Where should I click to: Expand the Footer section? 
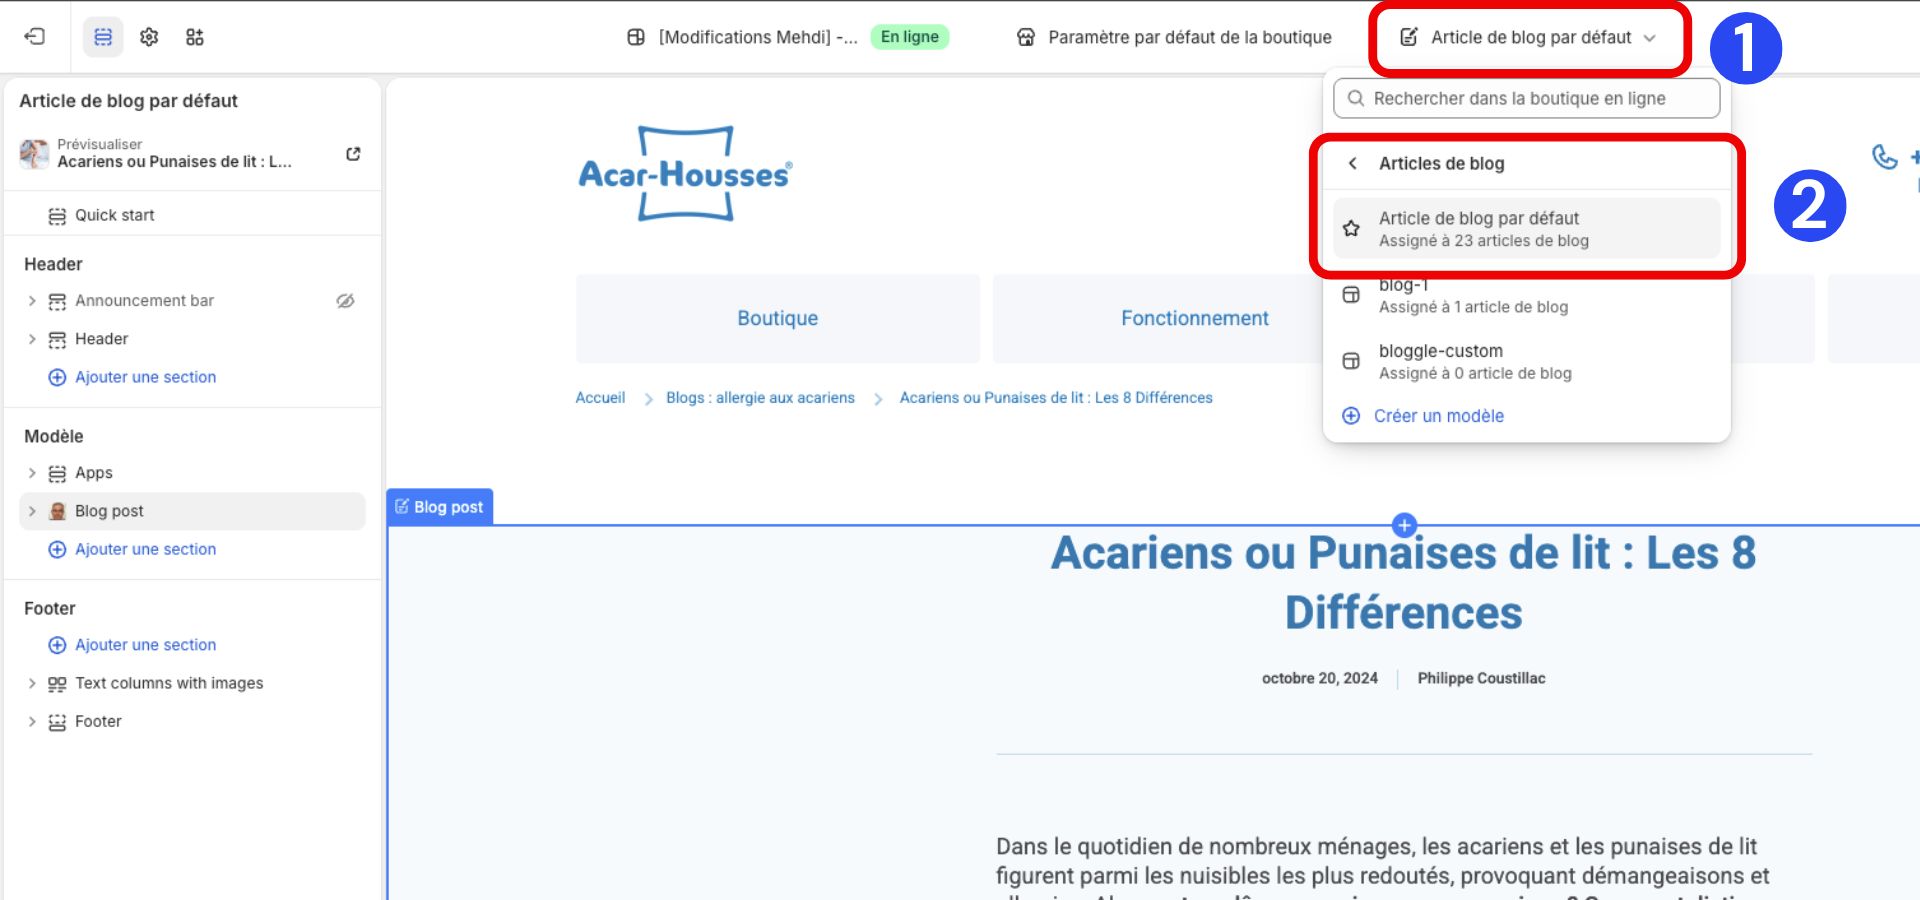[30, 720]
